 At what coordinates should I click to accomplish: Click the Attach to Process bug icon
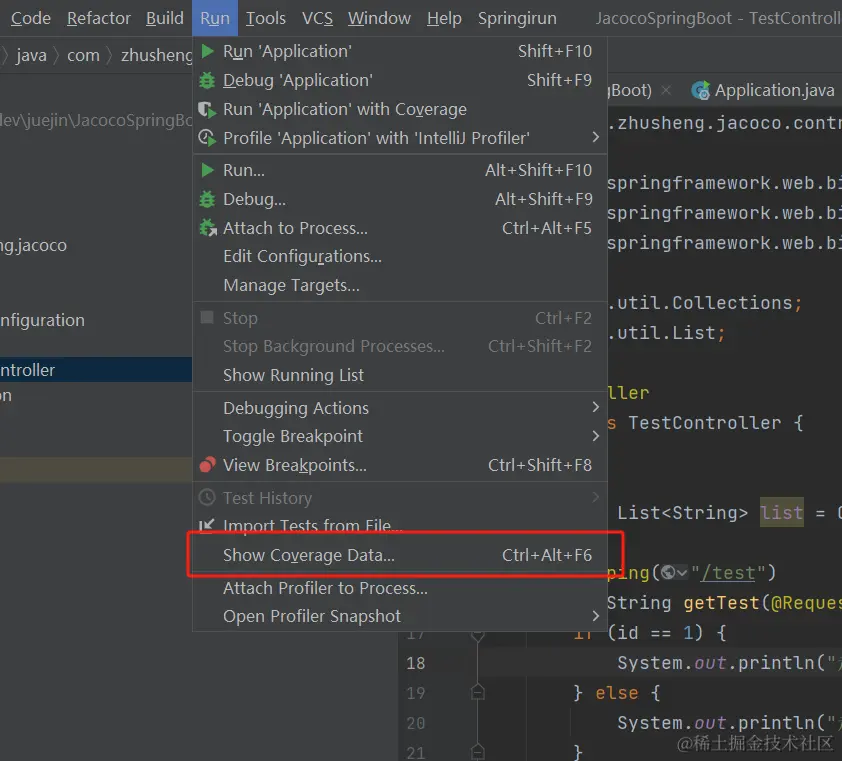pyautogui.click(x=208, y=228)
